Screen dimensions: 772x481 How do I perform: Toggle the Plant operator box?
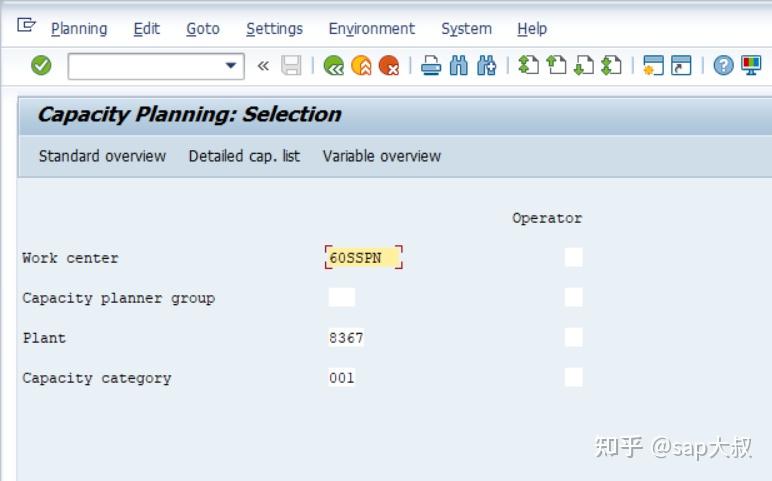coord(573,338)
